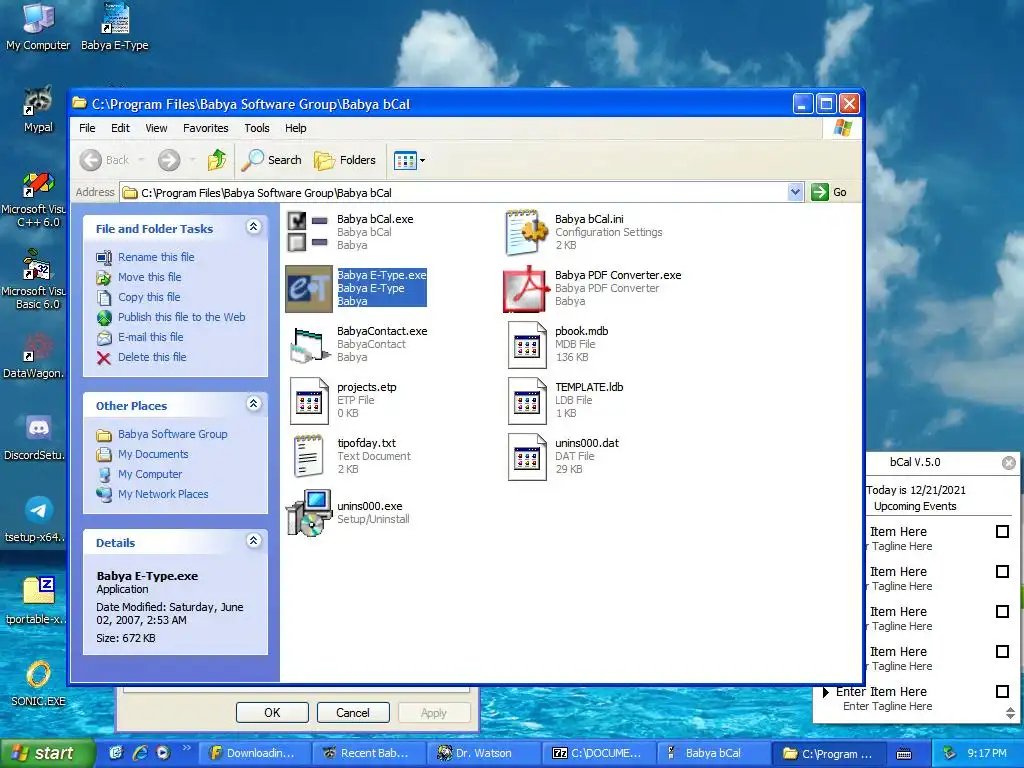Check the second Item Here checkbox
This screenshot has width=1024, height=768.
[1002, 571]
